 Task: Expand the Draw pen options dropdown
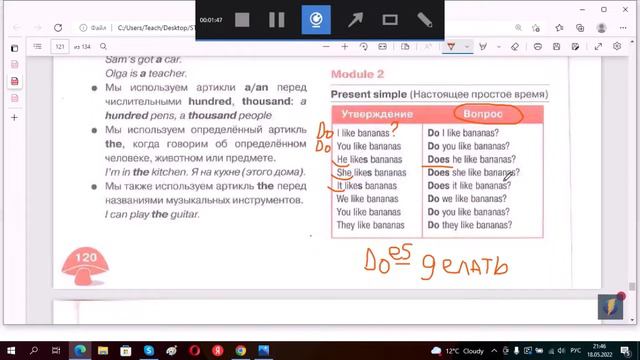[467, 47]
